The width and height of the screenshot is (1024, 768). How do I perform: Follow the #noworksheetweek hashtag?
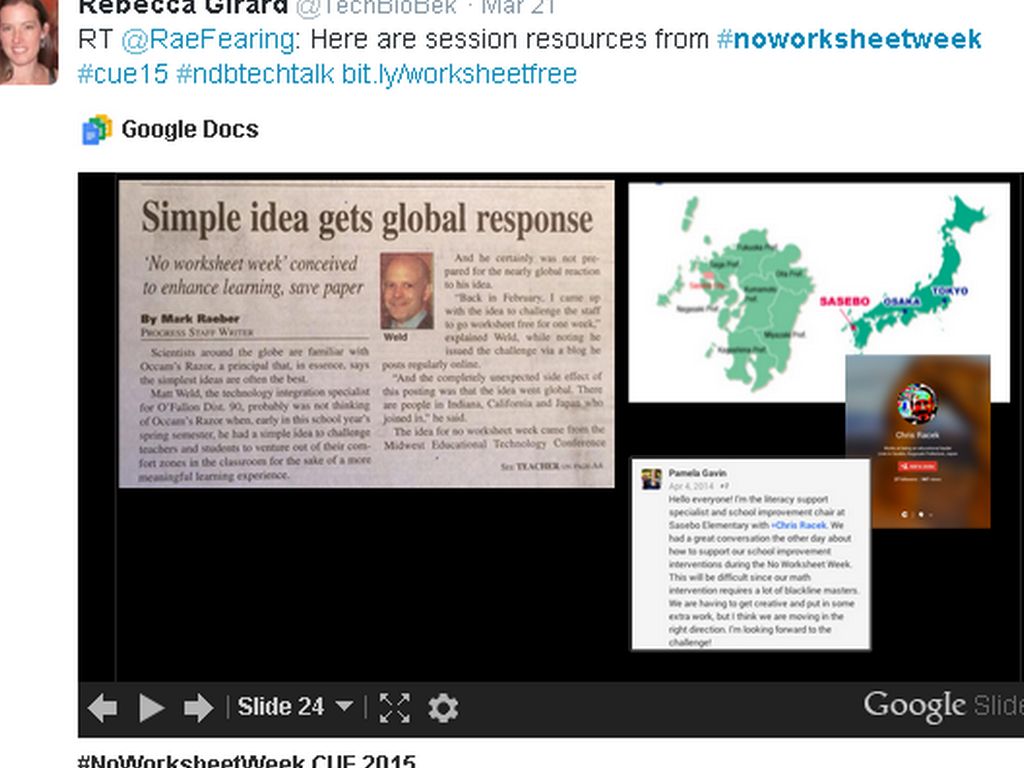point(849,40)
